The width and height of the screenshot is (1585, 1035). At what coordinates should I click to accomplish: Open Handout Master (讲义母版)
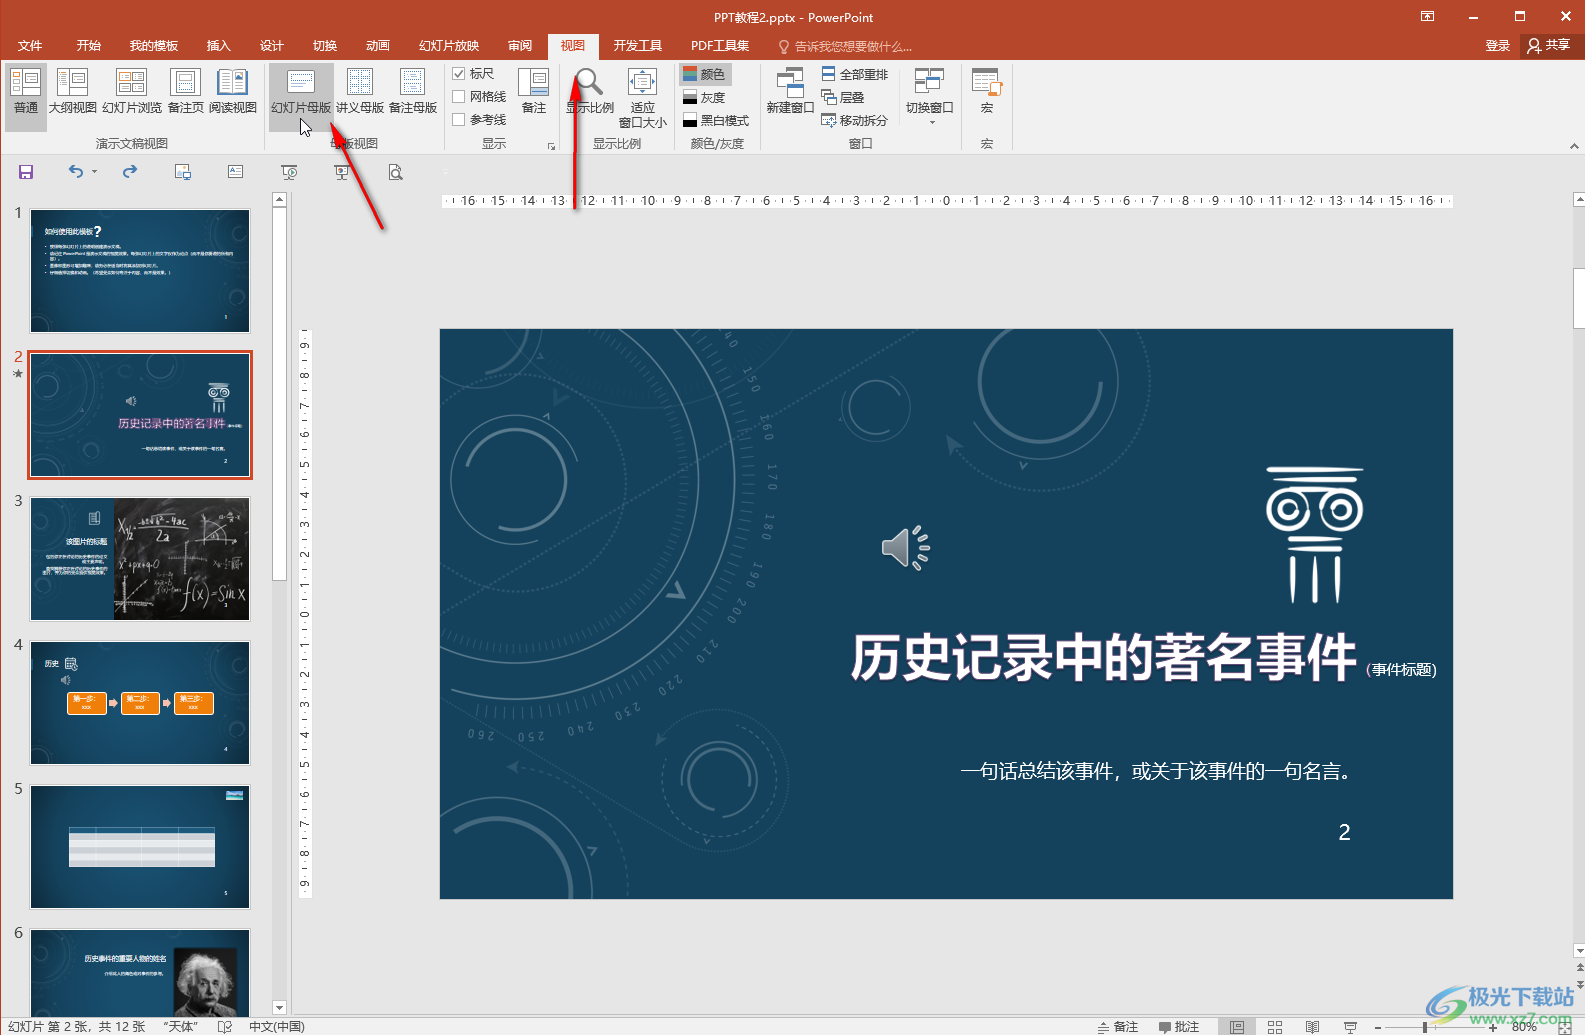(359, 92)
